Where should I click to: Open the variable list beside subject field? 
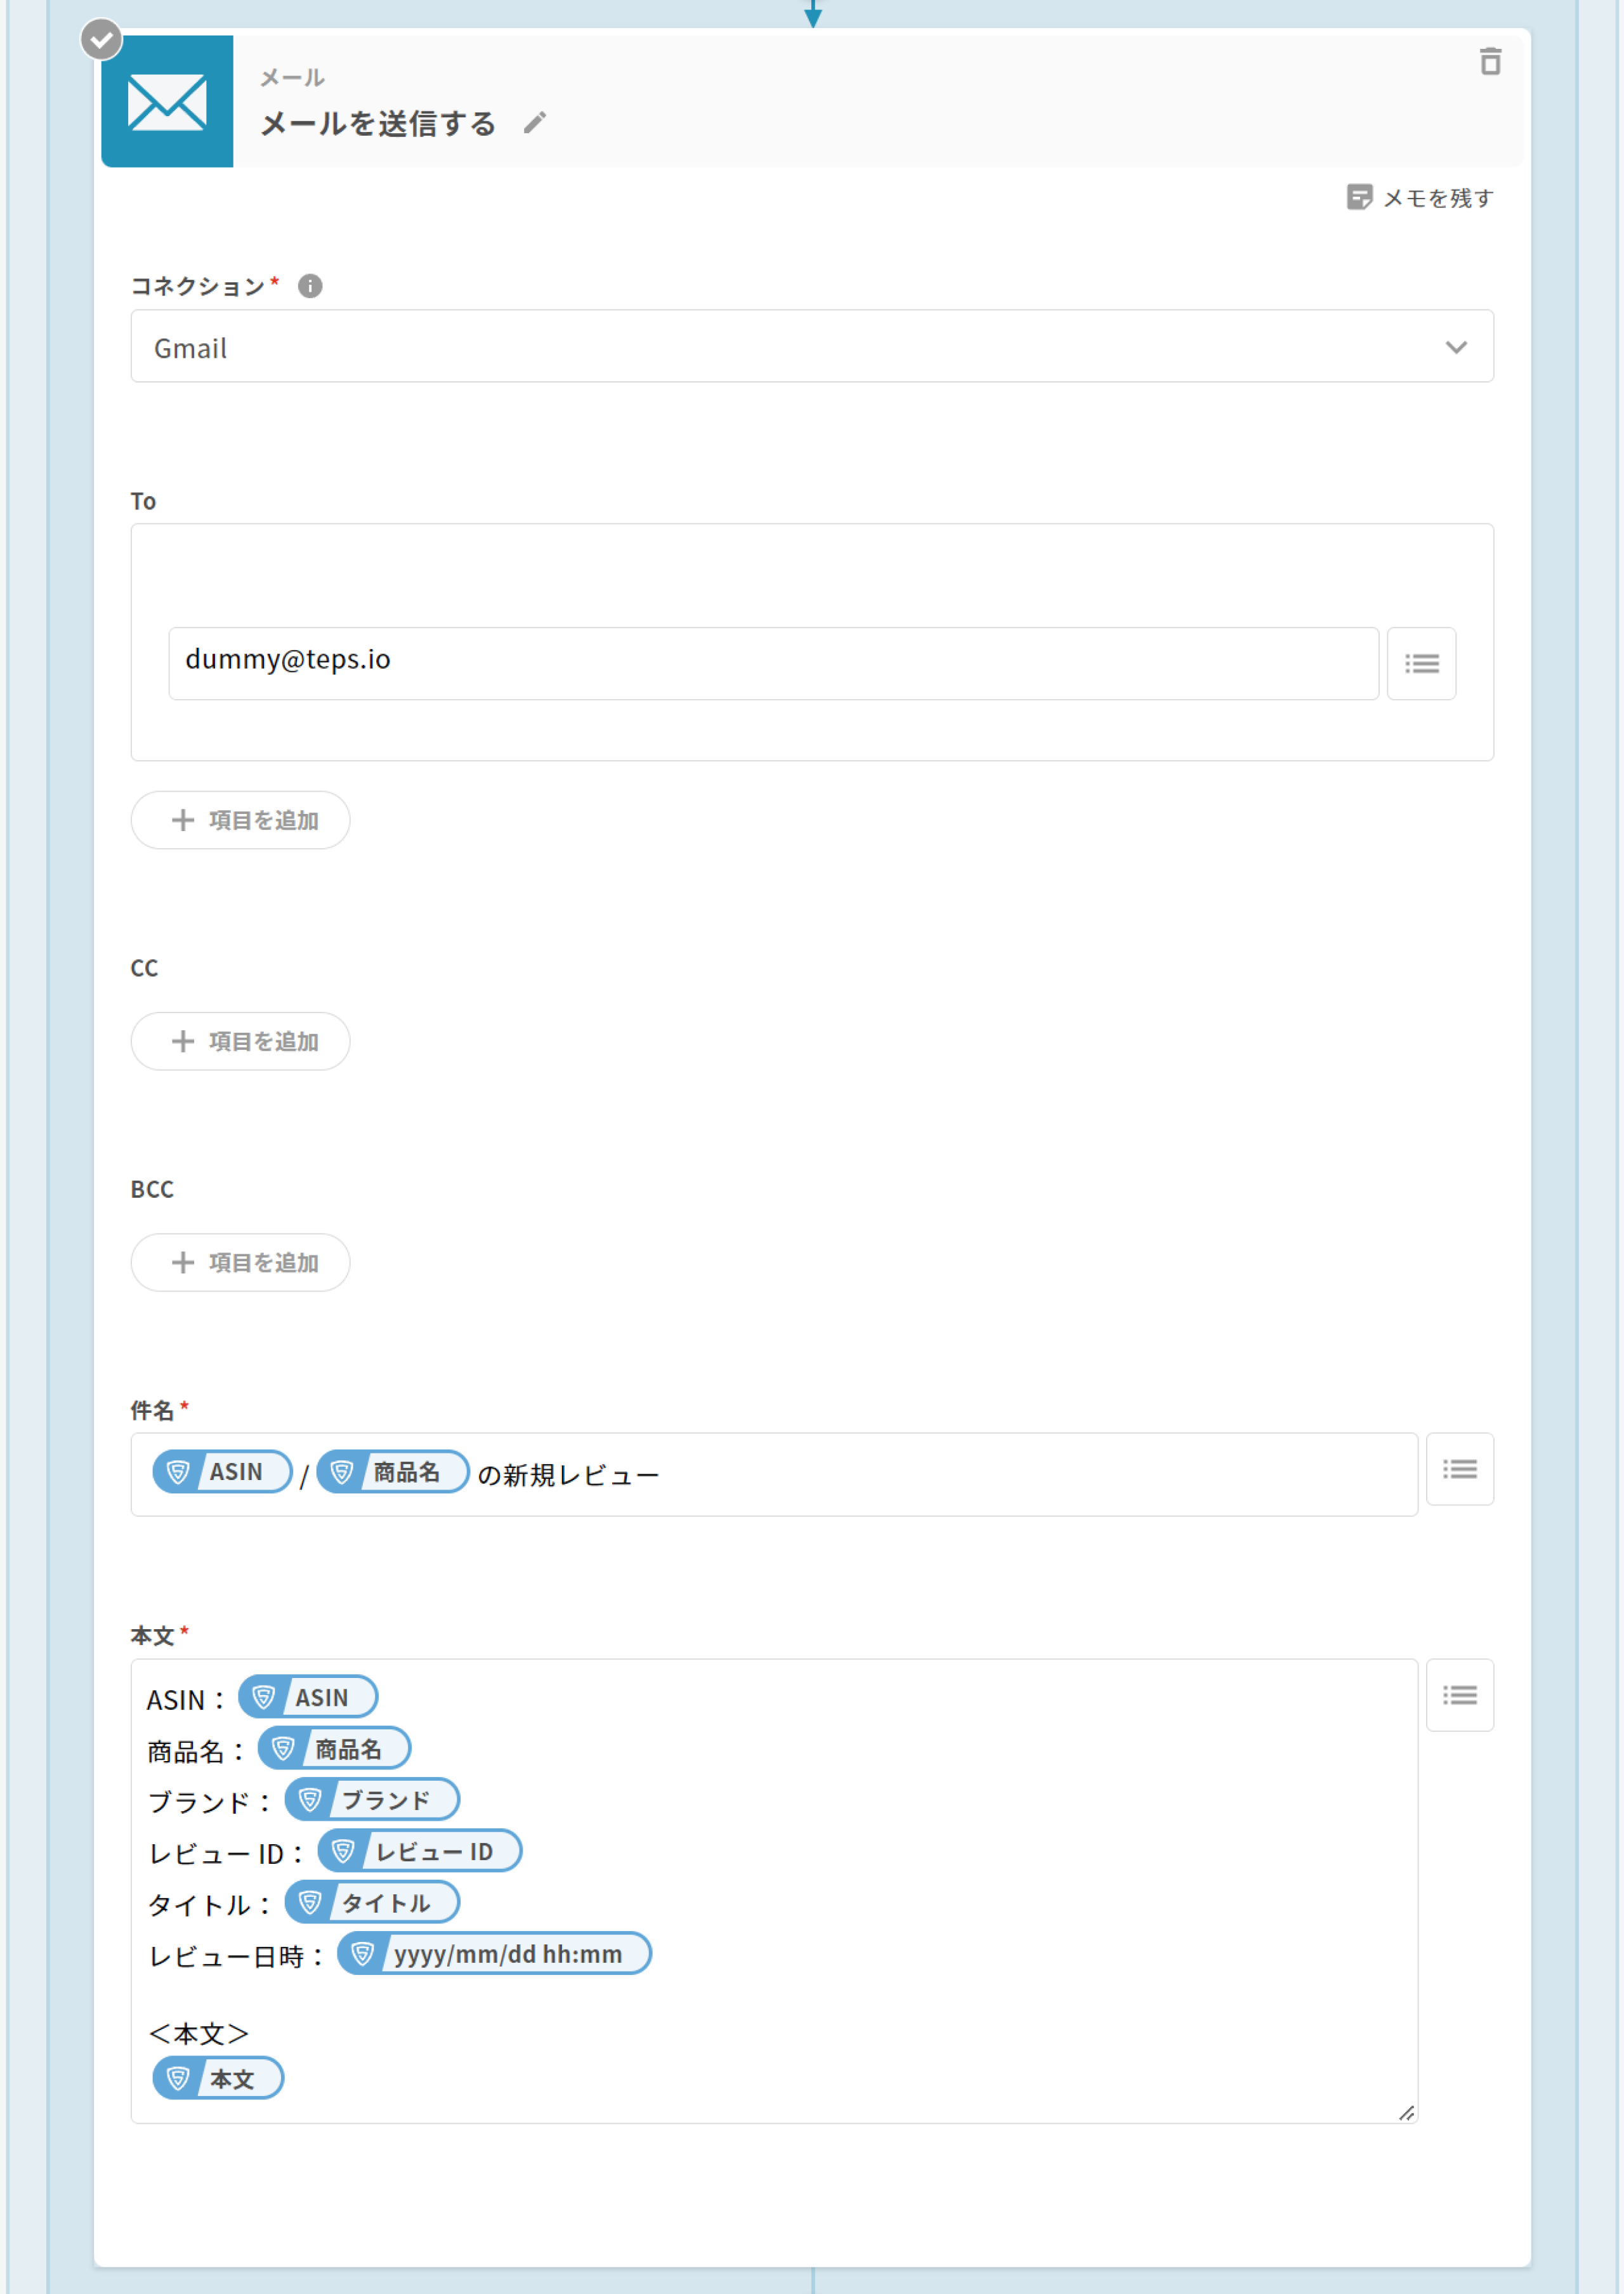click(x=1459, y=1469)
